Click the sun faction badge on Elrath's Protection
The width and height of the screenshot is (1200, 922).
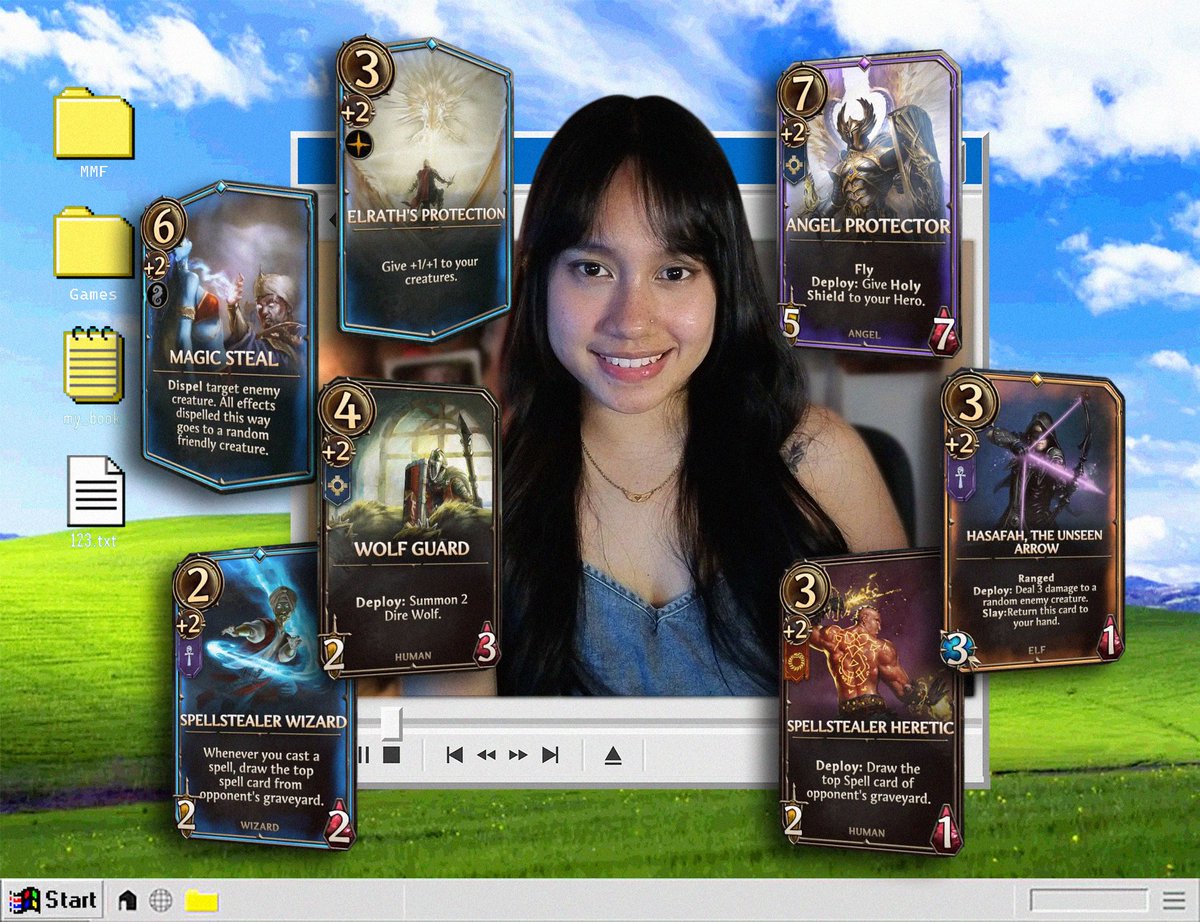358,145
